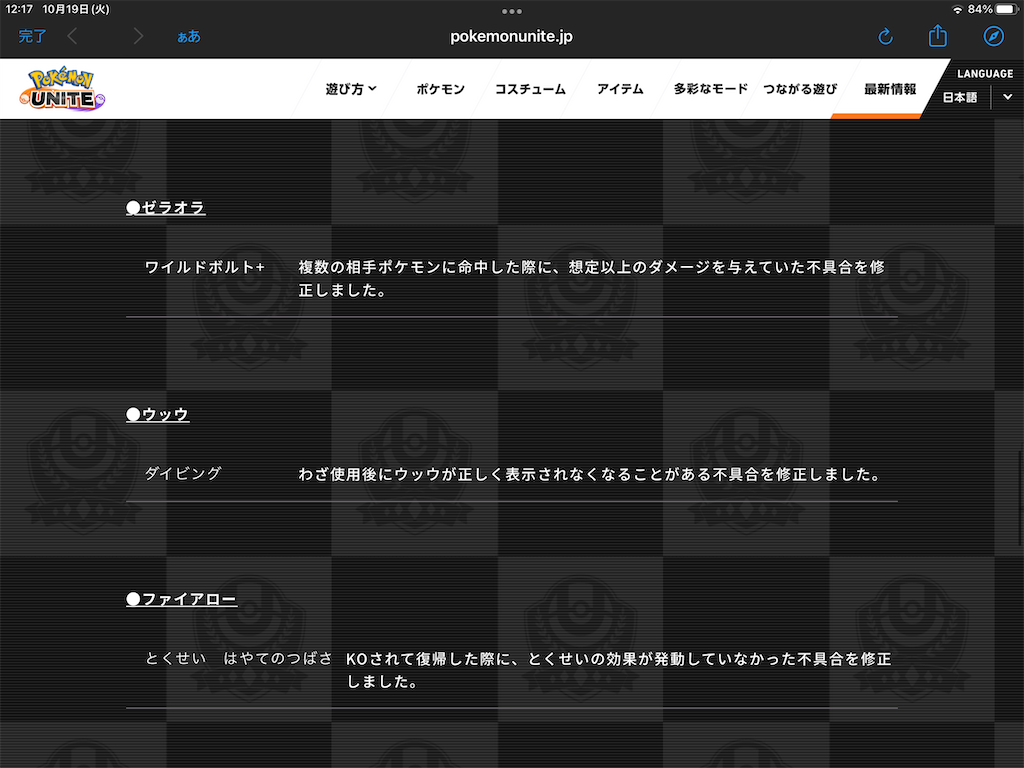Select the ワイルドボルト+ move name
1024x768 pixels.
(x=205, y=267)
